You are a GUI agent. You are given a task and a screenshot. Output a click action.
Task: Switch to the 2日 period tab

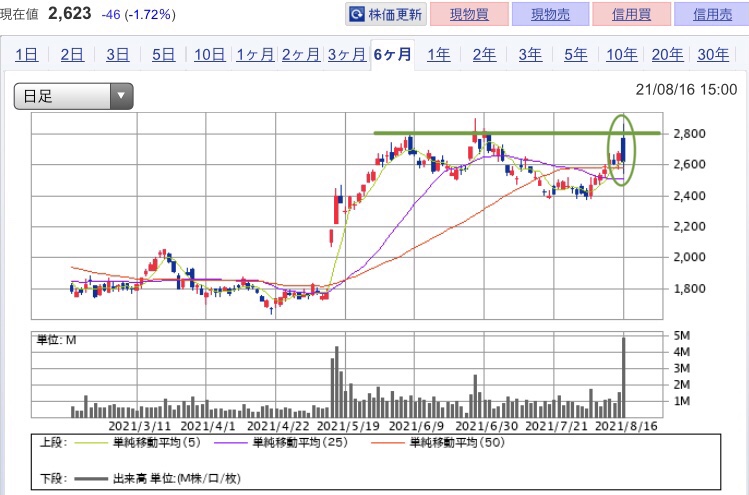(72, 54)
